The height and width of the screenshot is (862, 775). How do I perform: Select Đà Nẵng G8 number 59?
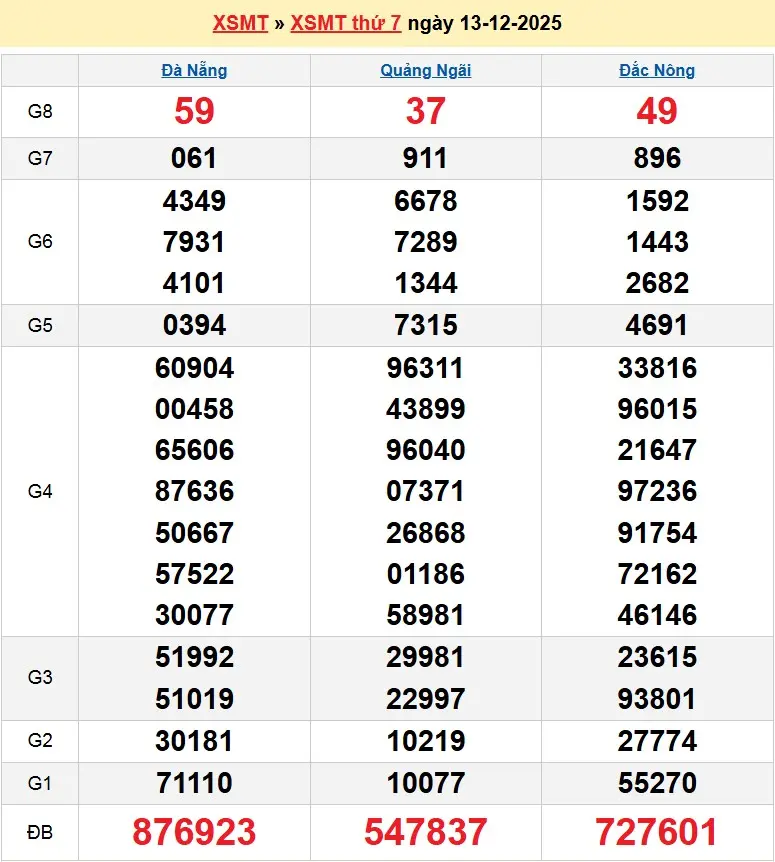[194, 111]
